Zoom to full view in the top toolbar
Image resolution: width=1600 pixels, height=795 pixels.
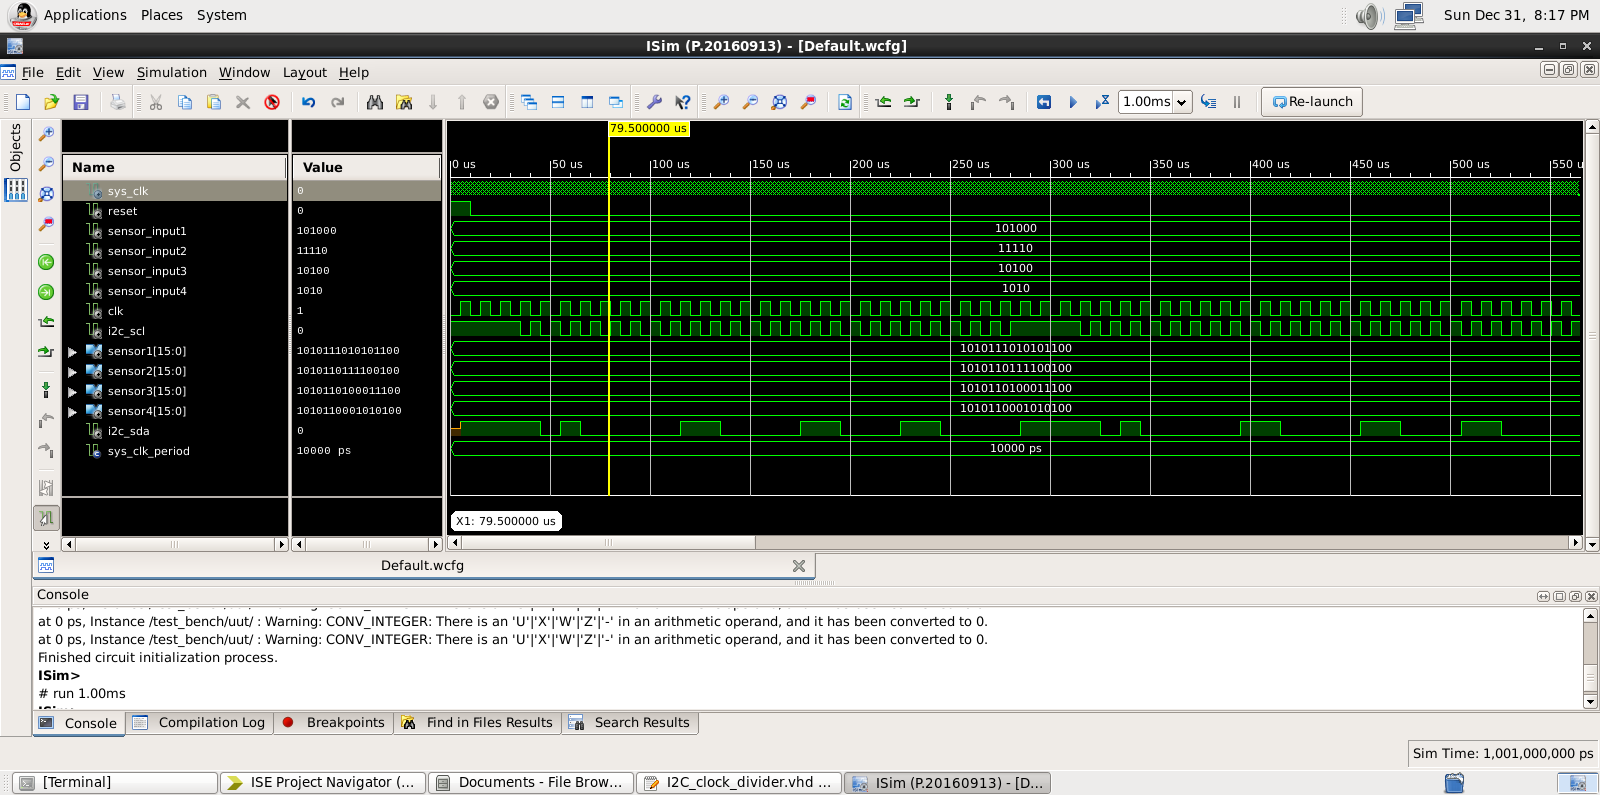(779, 102)
